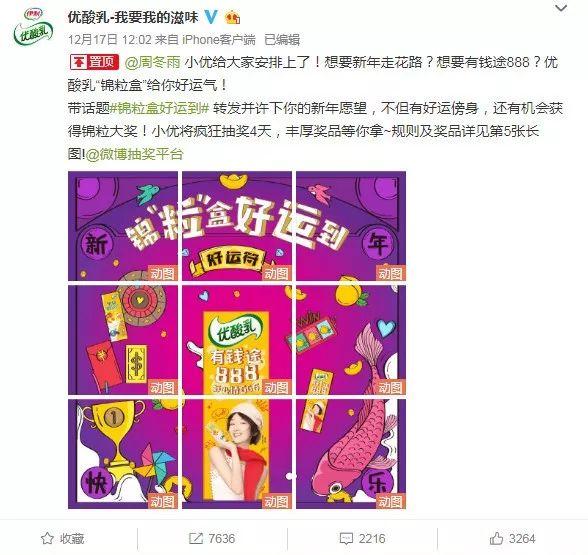Click the blue verified V badge
This screenshot has width=588, height=555.
coord(212,17)
